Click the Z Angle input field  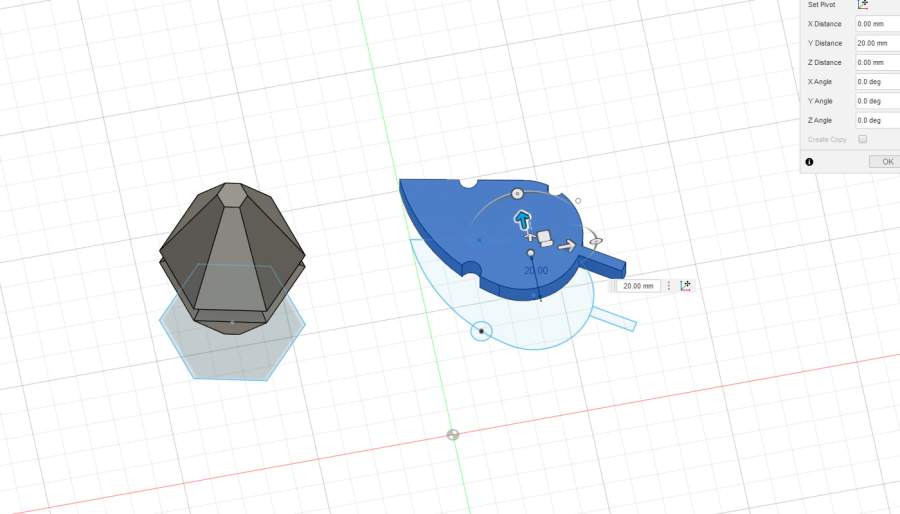pyautogui.click(x=878, y=120)
